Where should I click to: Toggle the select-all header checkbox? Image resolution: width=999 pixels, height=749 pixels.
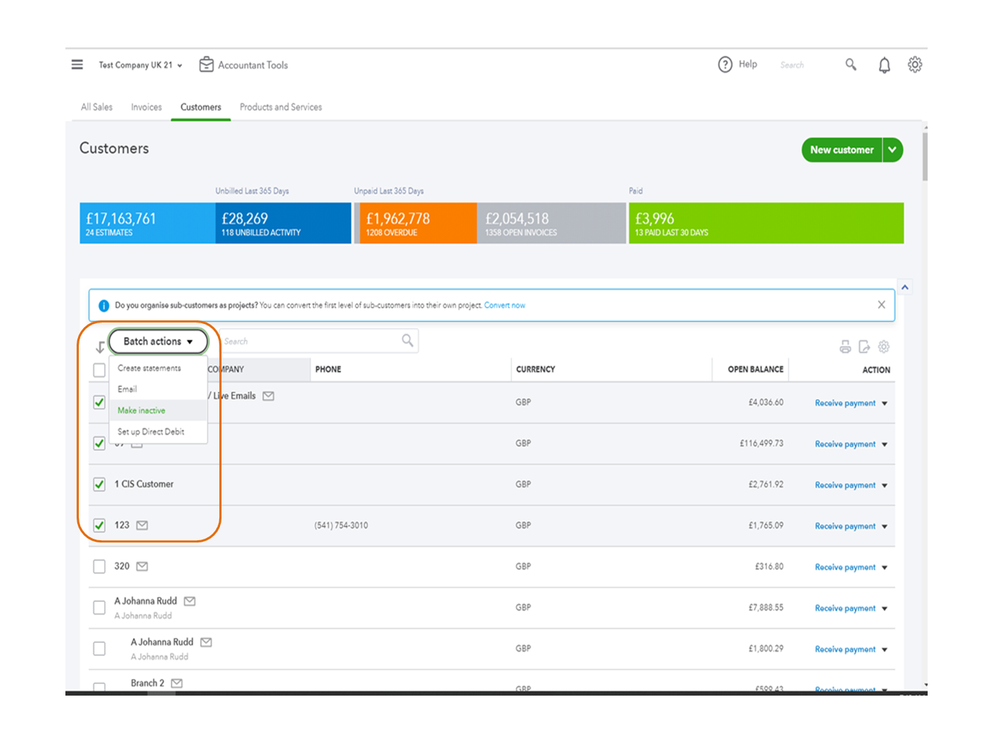click(99, 370)
